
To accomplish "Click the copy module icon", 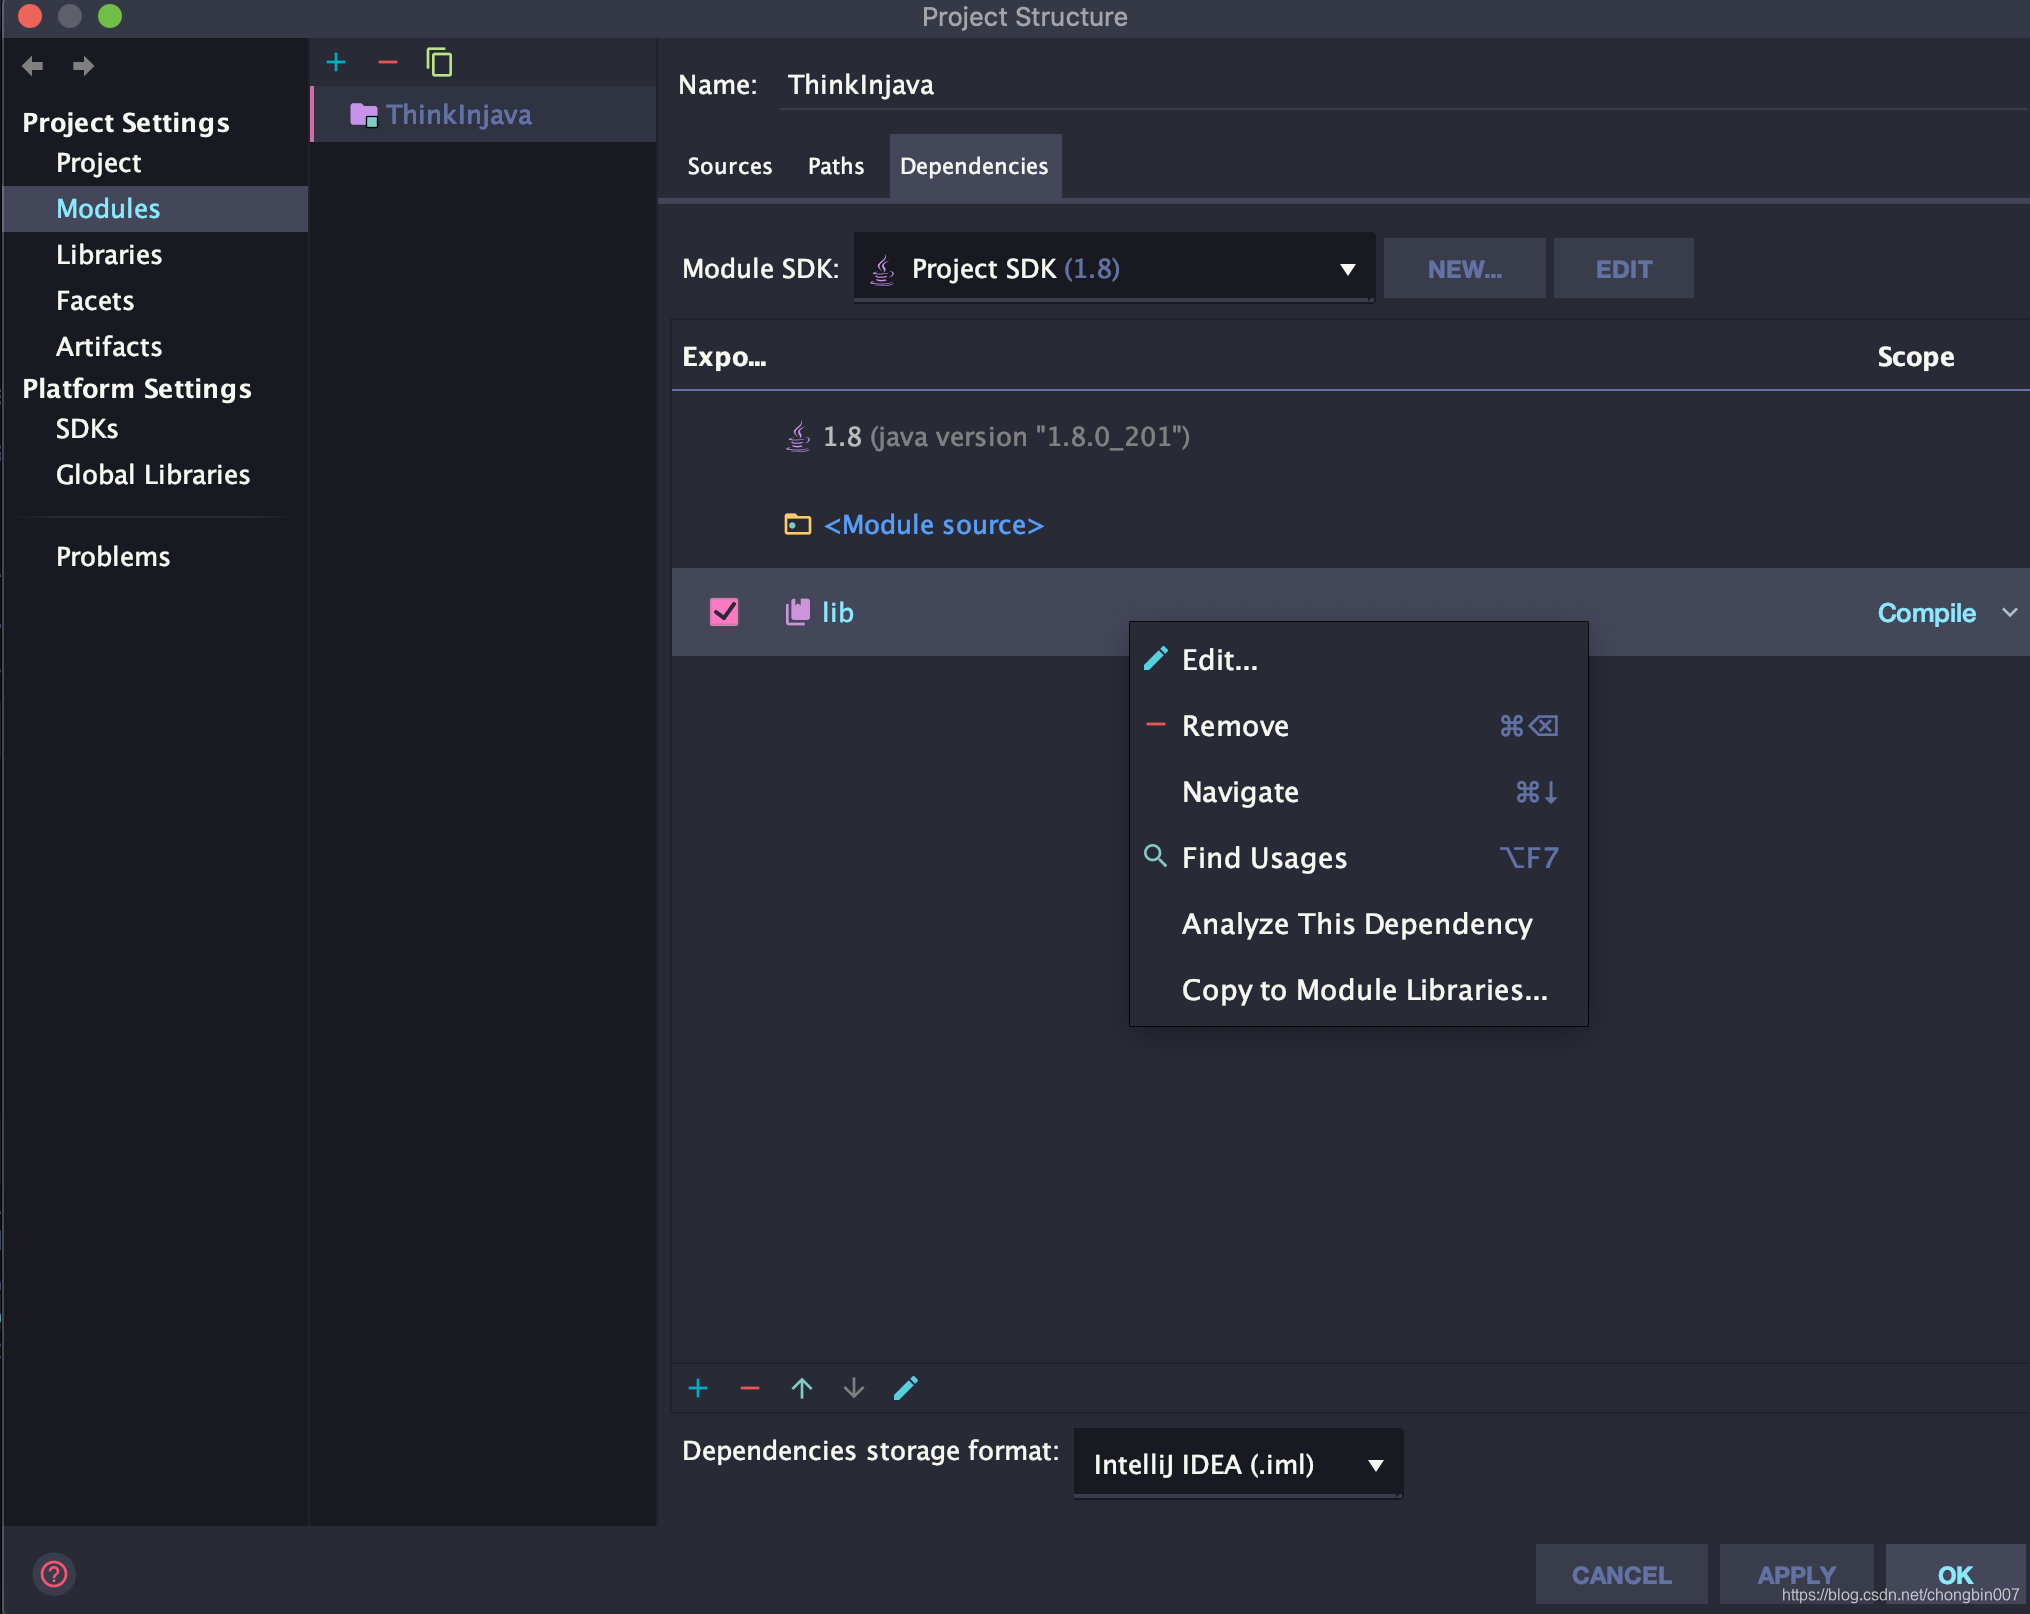I will pyautogui.click(x=439, y=63).
